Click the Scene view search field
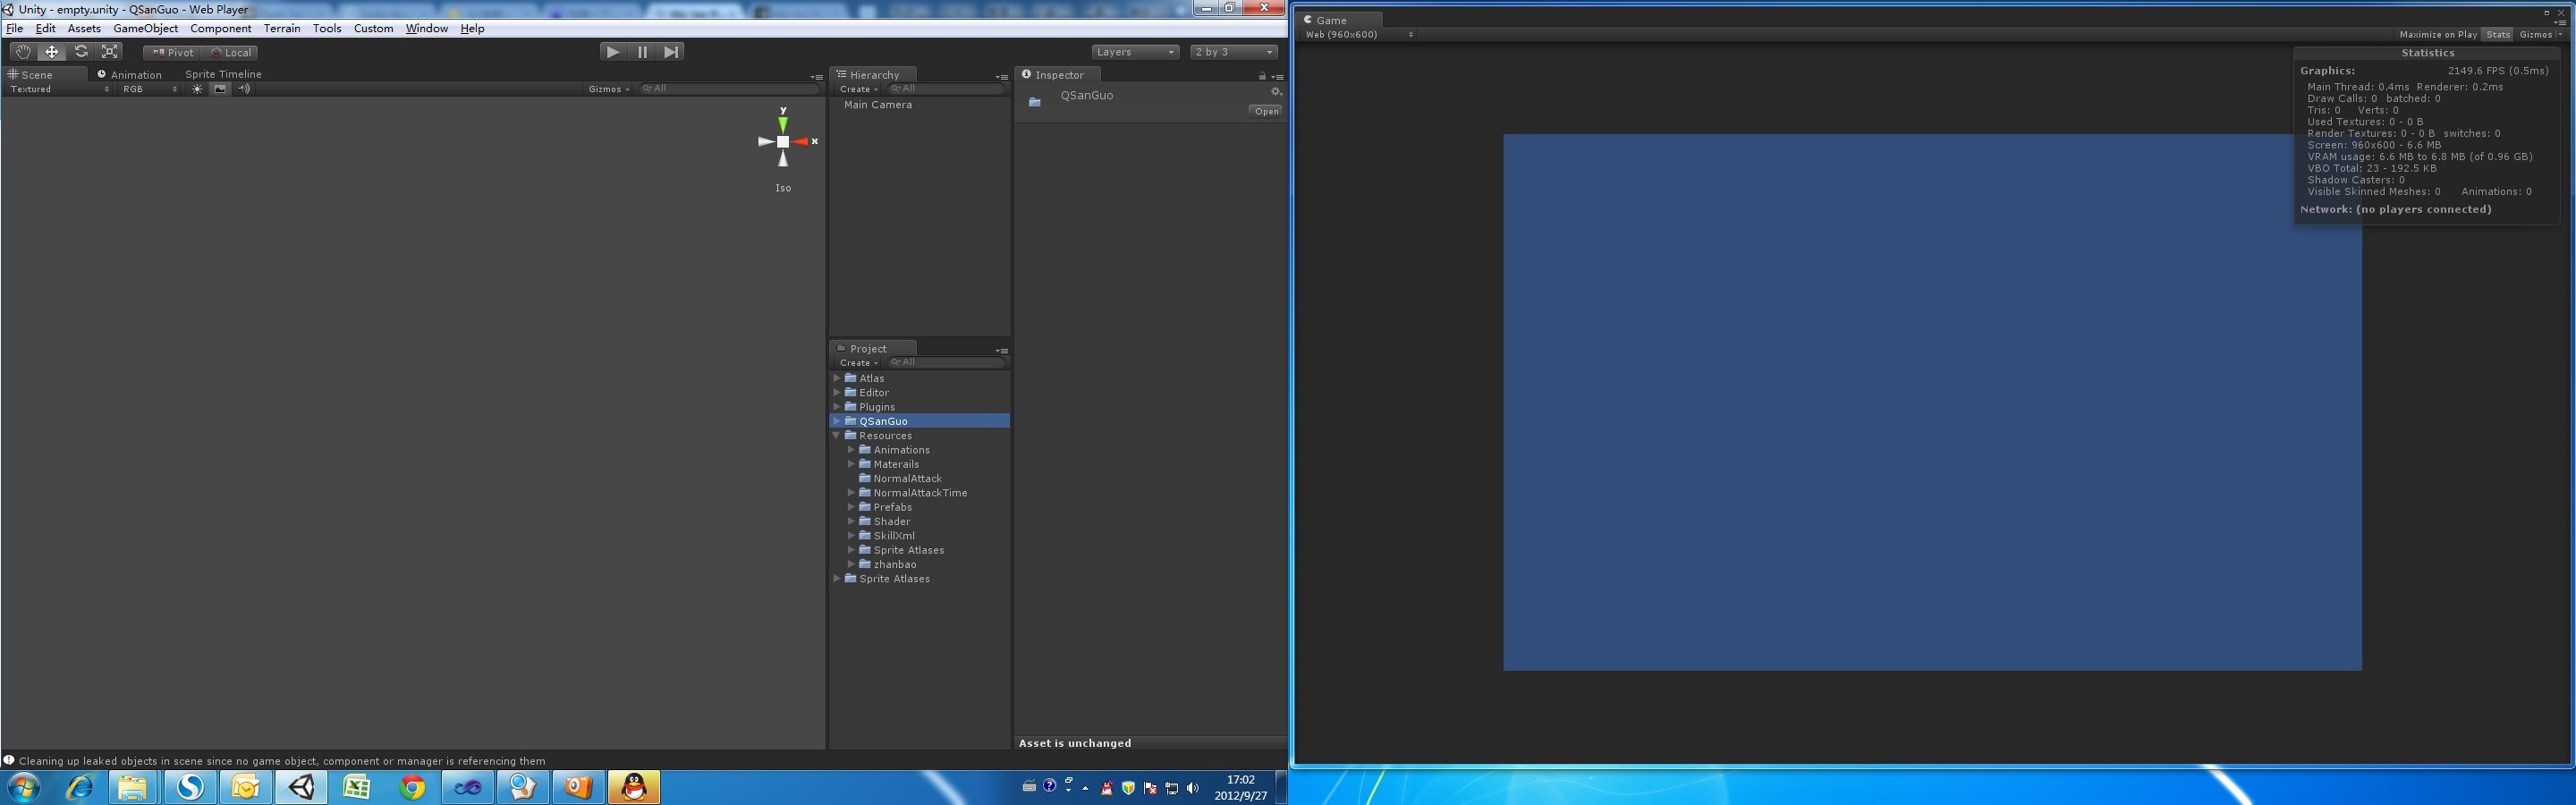 [x=728, y=89]
